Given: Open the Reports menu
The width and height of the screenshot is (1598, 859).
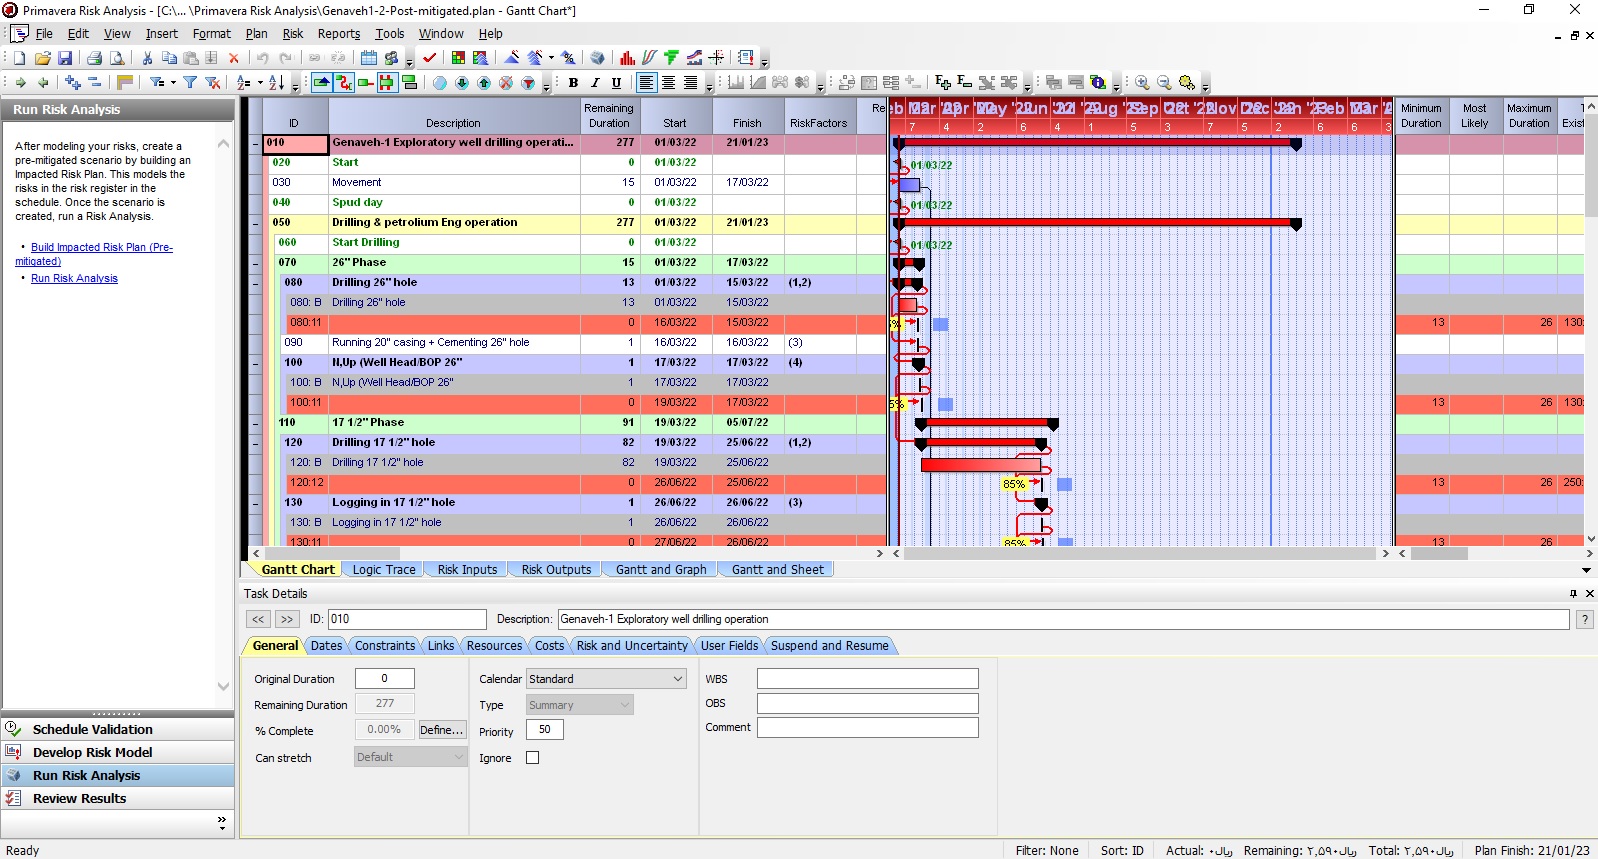Looking at the screenshot, I should [339, 33].
